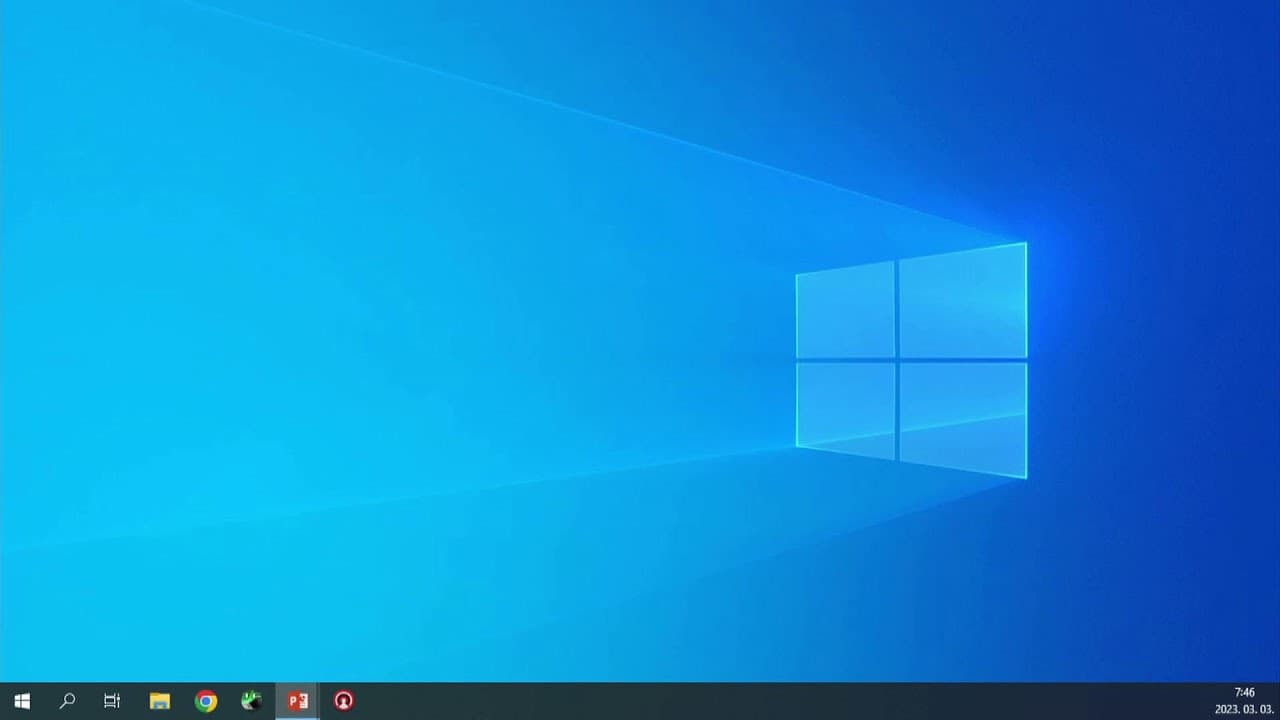
Task: Click the lower-left pane of the wallpaper Windows logo
Action: pyautogui.click(x=846, y=408)
